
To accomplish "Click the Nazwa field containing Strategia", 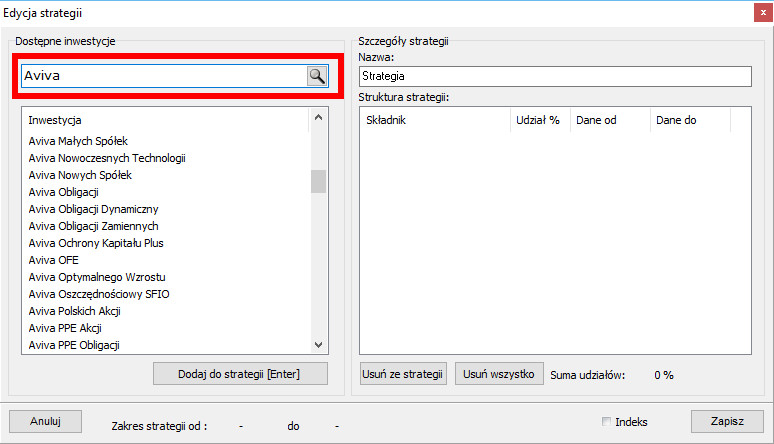I will (554, 76).
